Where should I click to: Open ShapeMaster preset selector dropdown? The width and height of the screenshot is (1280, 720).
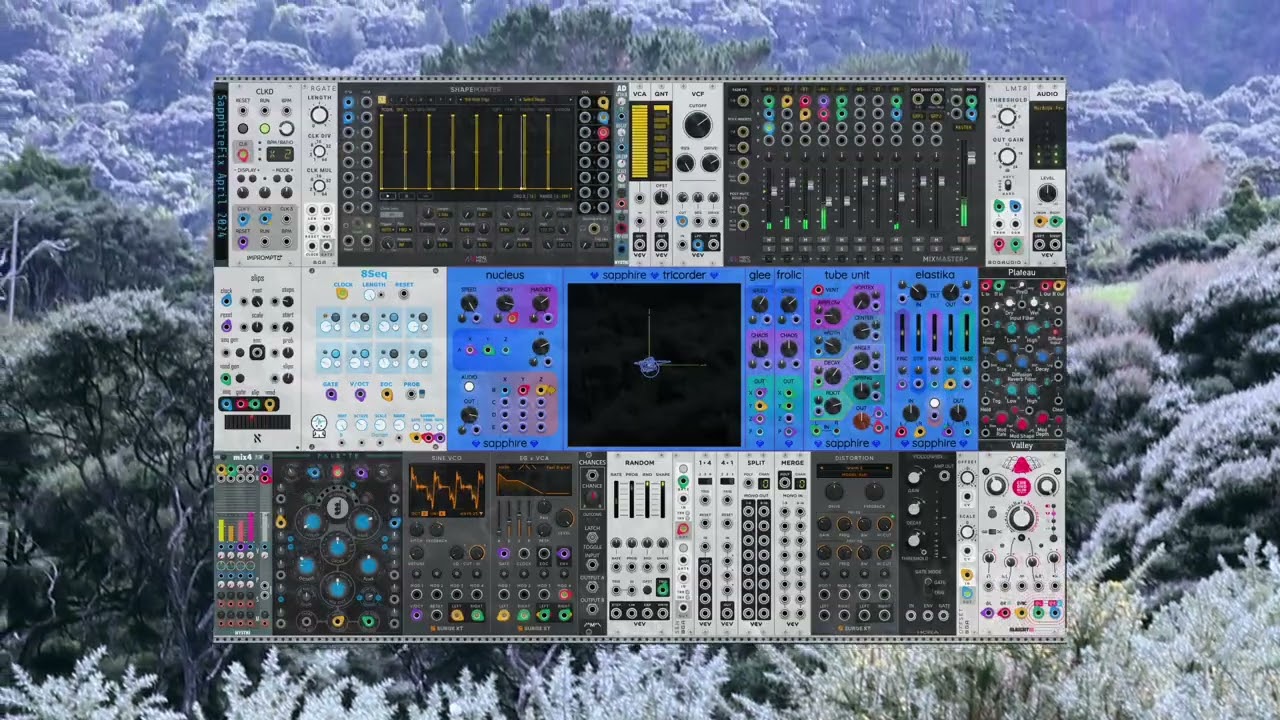486,99
